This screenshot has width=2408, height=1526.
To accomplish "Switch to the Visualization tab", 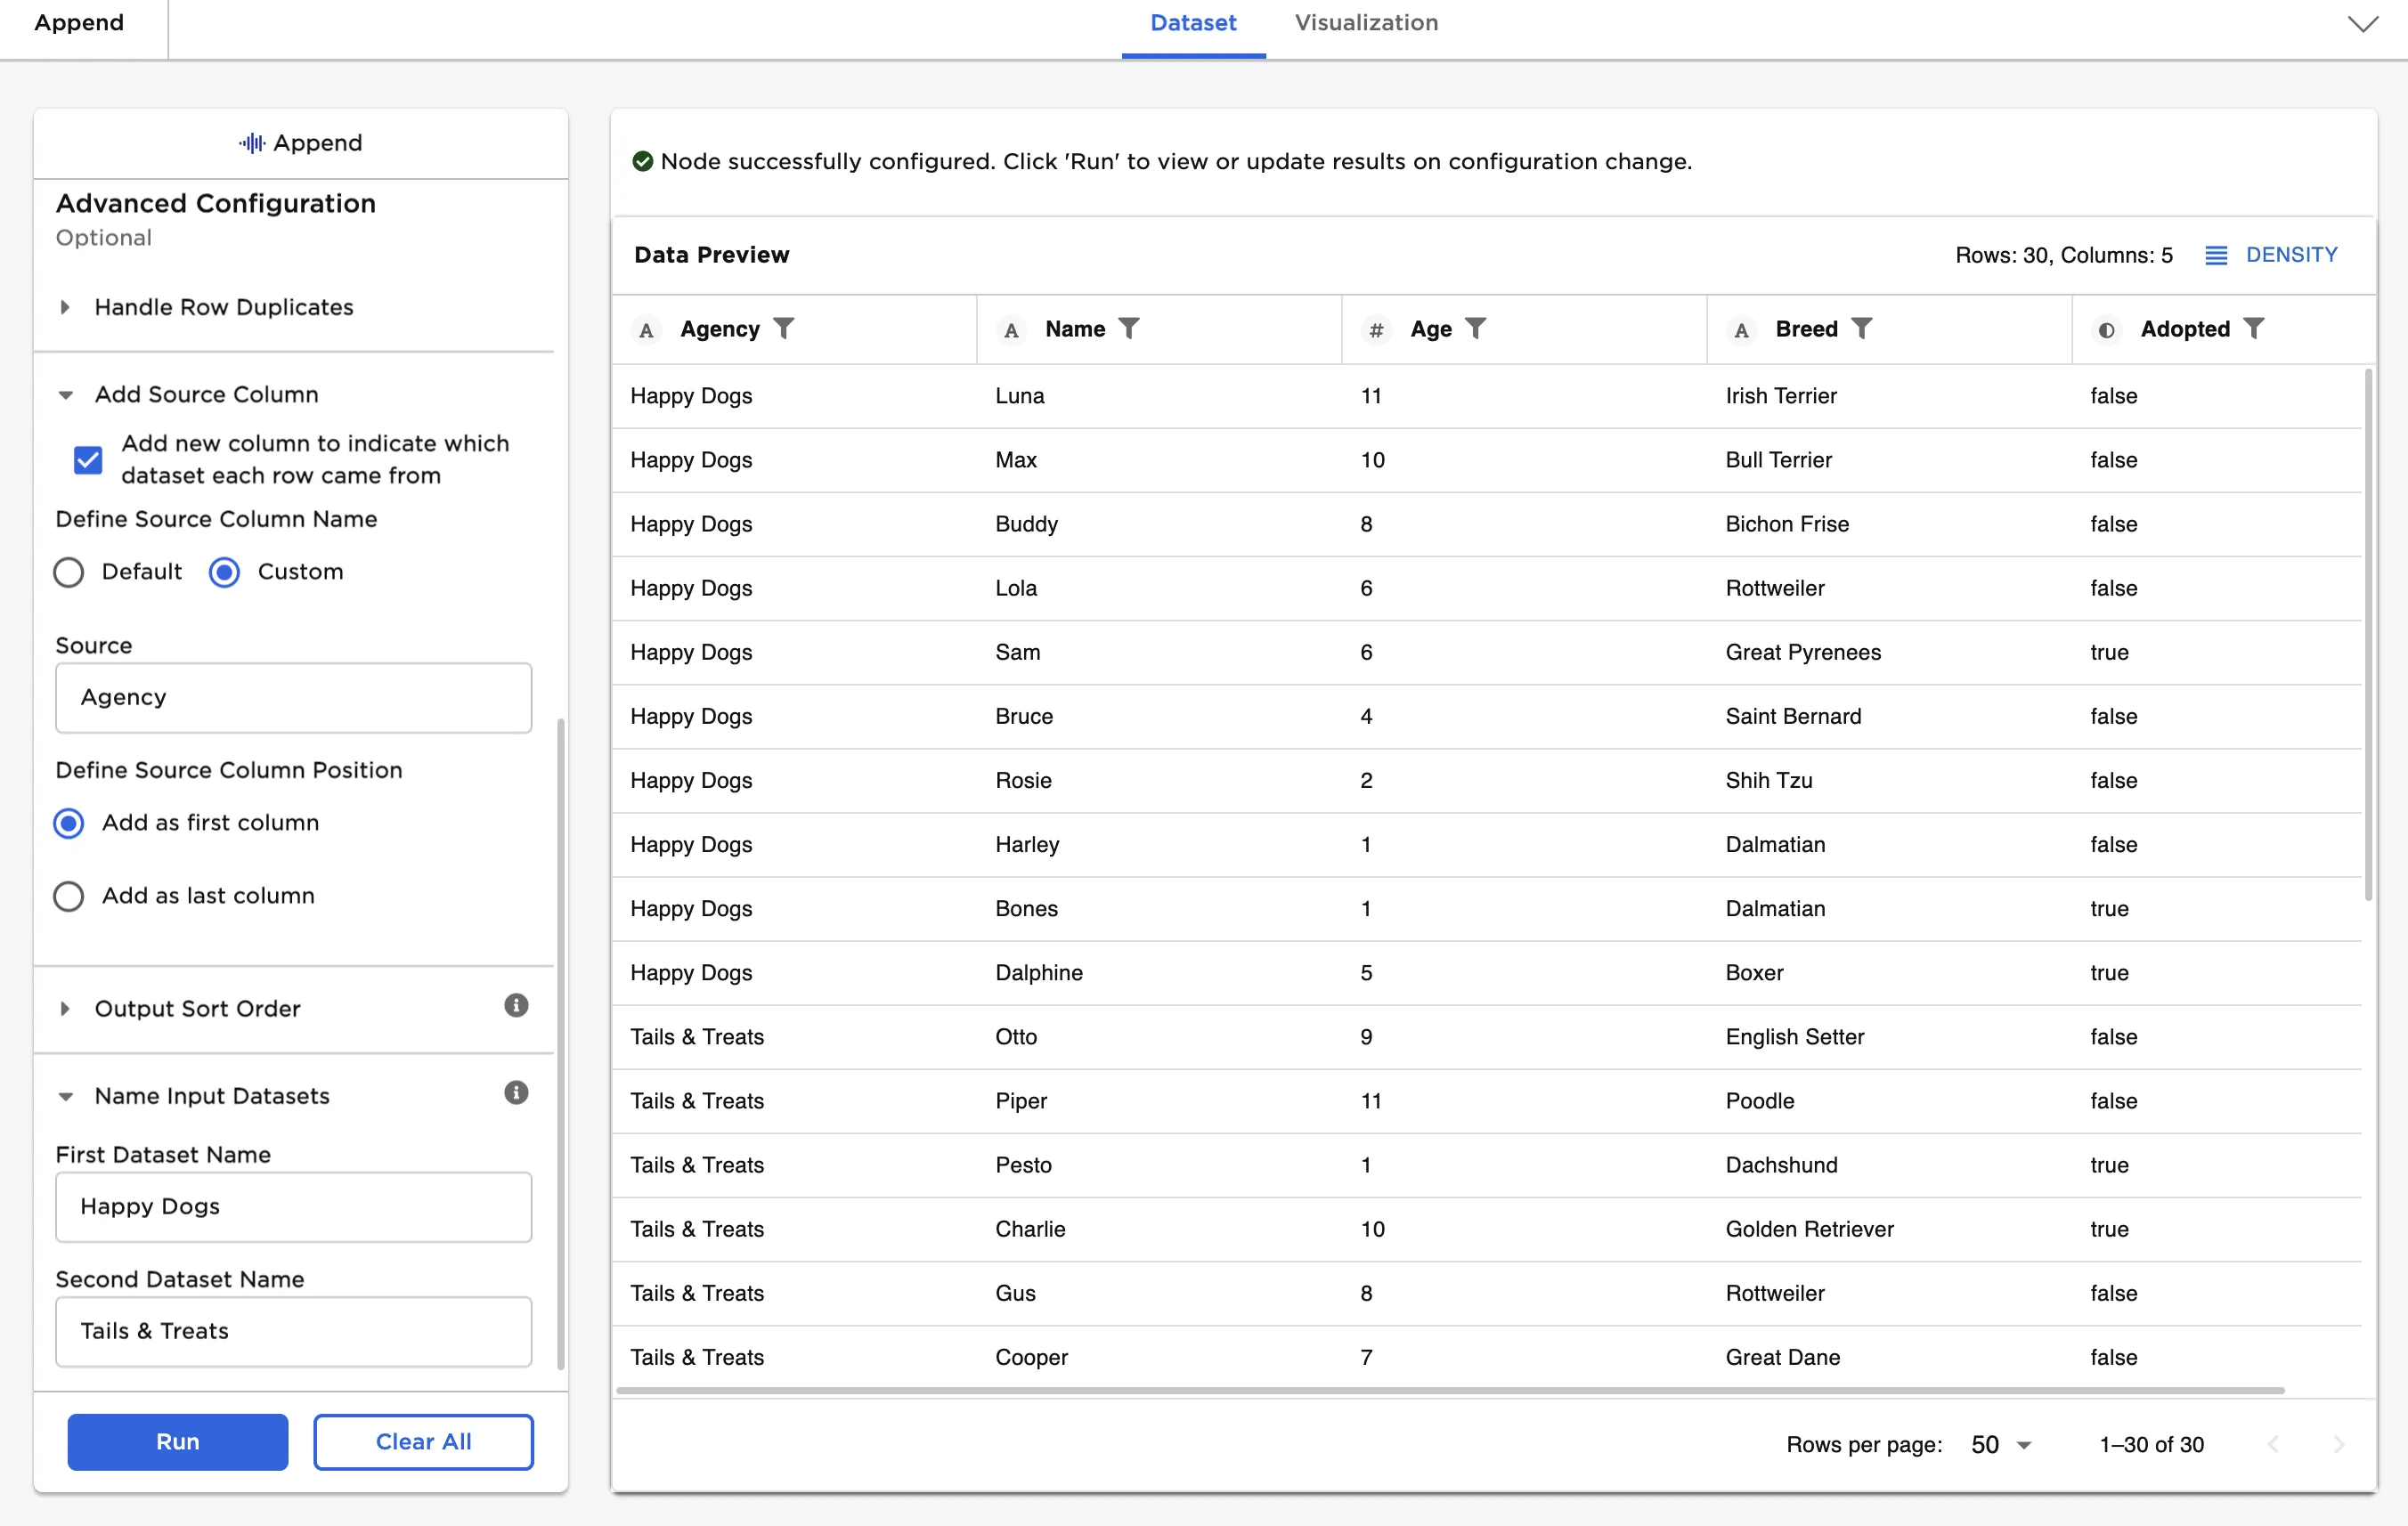I will (1366, 23).
